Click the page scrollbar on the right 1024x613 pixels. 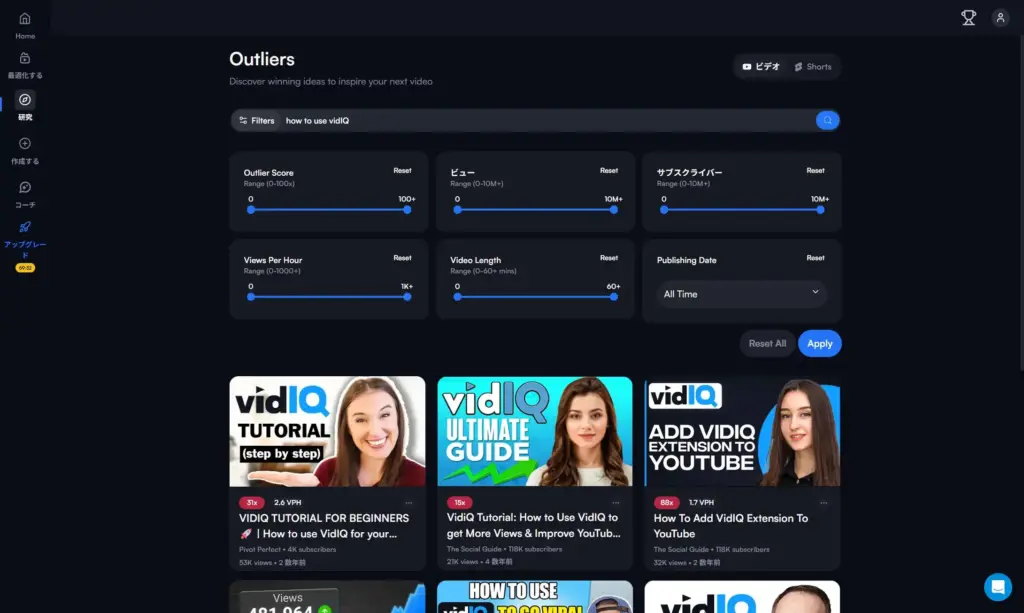click(1021, 202)
